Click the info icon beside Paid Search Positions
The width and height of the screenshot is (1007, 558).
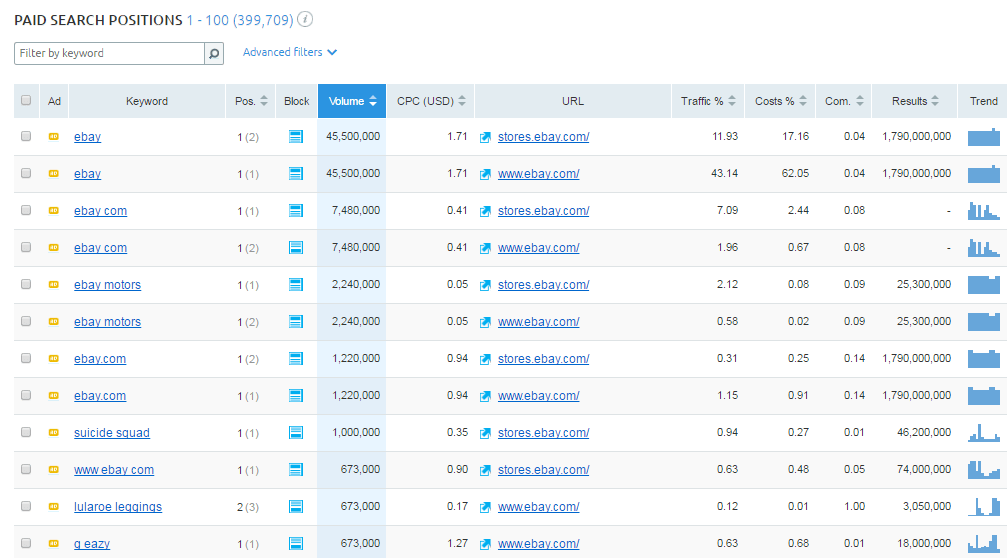tap(306, 19)
